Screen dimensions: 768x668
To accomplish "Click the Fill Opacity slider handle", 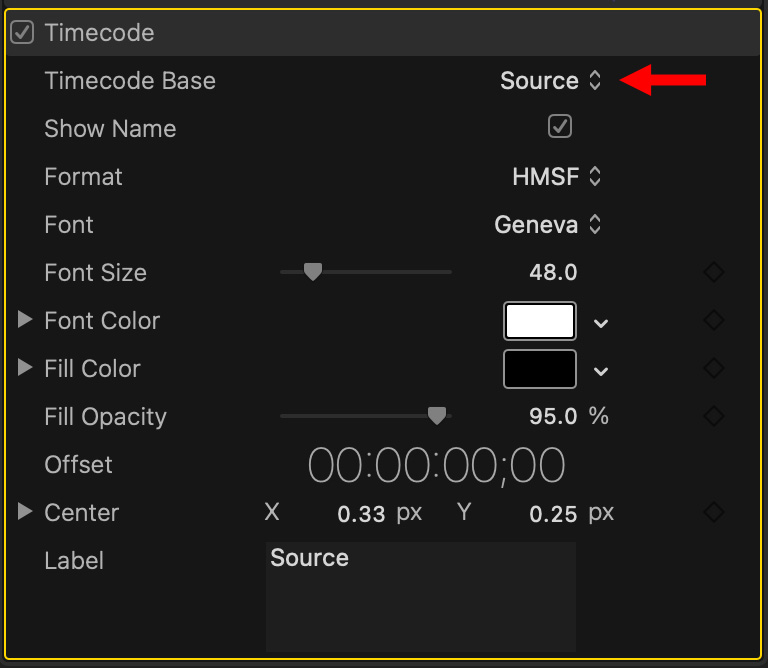I will pos(436,416).
